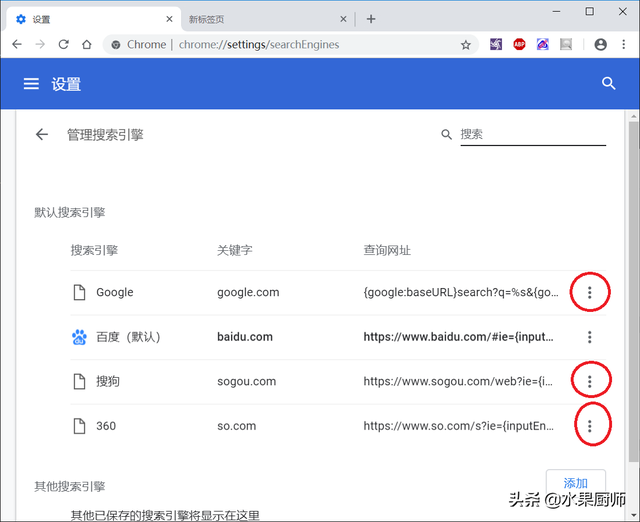Open the settings hamburger menu

click(31, 84)
